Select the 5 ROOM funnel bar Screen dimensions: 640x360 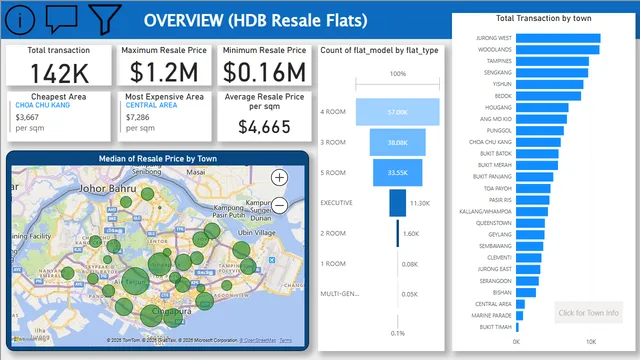coord(398,173)
